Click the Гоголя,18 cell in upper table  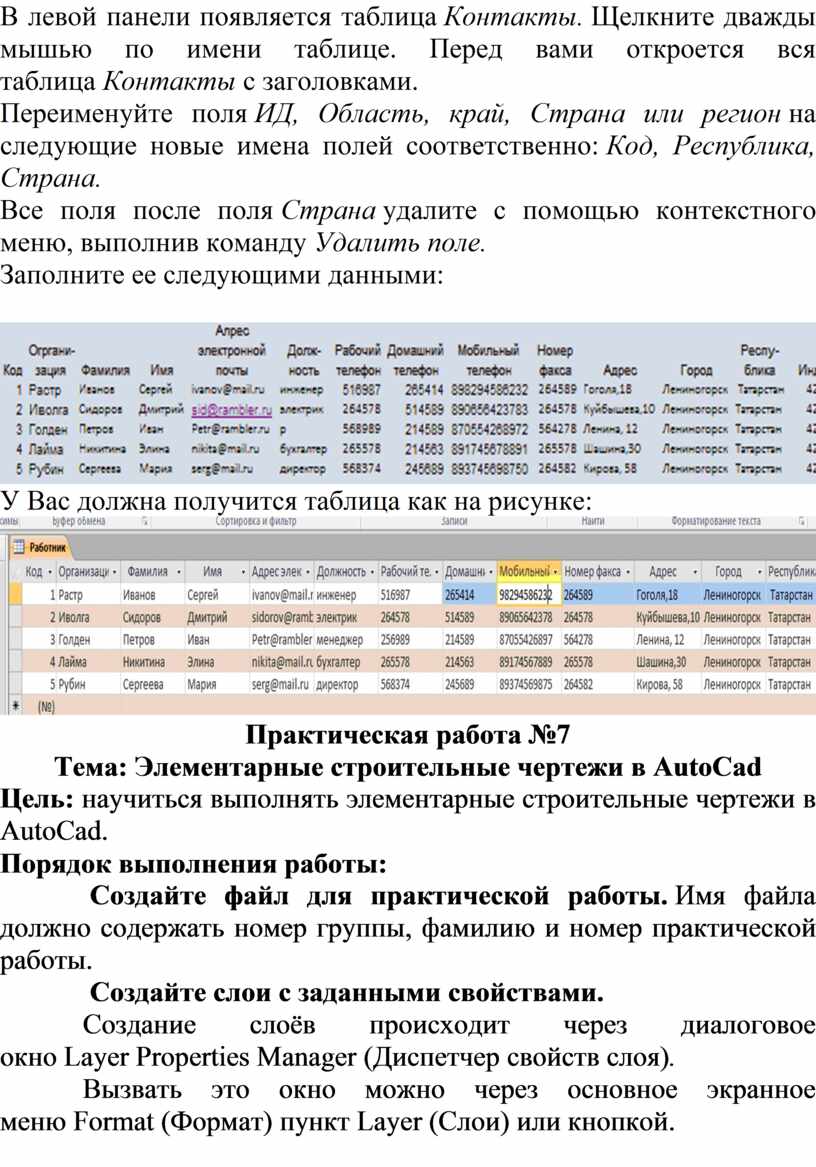click(608, 389)
